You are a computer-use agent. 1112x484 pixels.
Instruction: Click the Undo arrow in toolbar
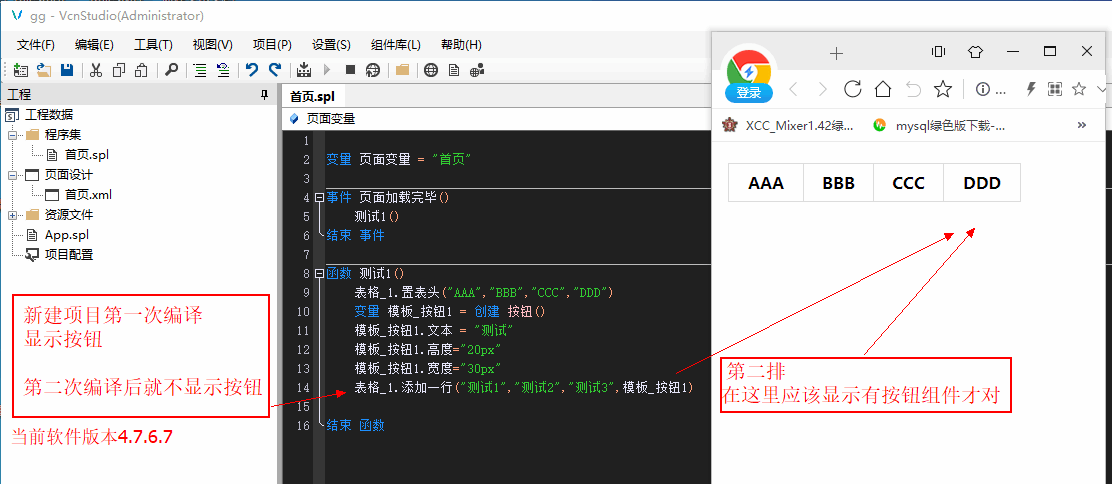[x=251, y=70]
